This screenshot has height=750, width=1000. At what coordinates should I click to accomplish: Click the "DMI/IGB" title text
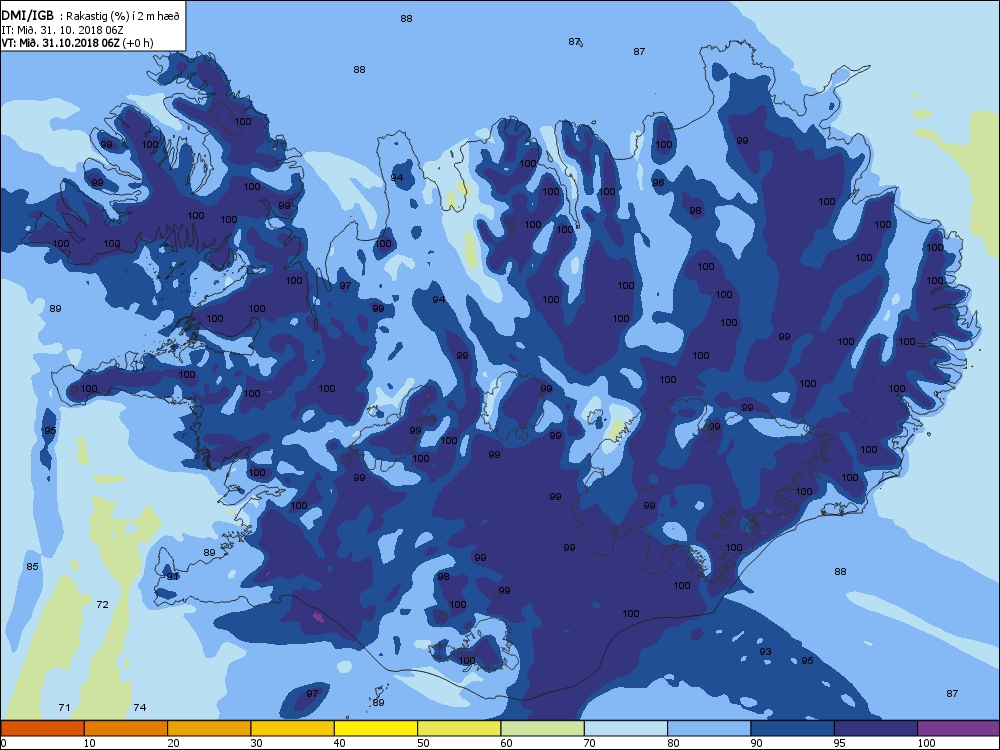coord(27,15)
